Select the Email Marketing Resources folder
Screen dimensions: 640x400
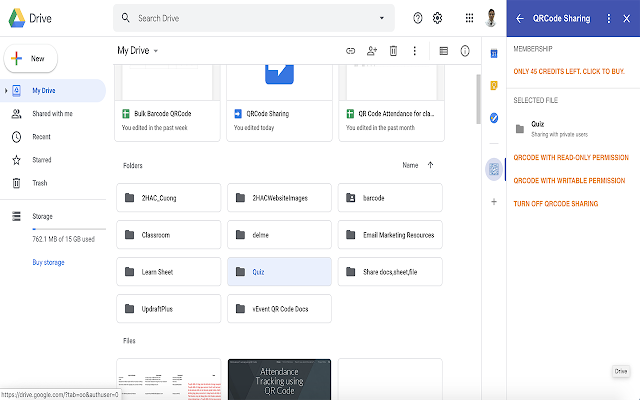[x=390, y=235]
